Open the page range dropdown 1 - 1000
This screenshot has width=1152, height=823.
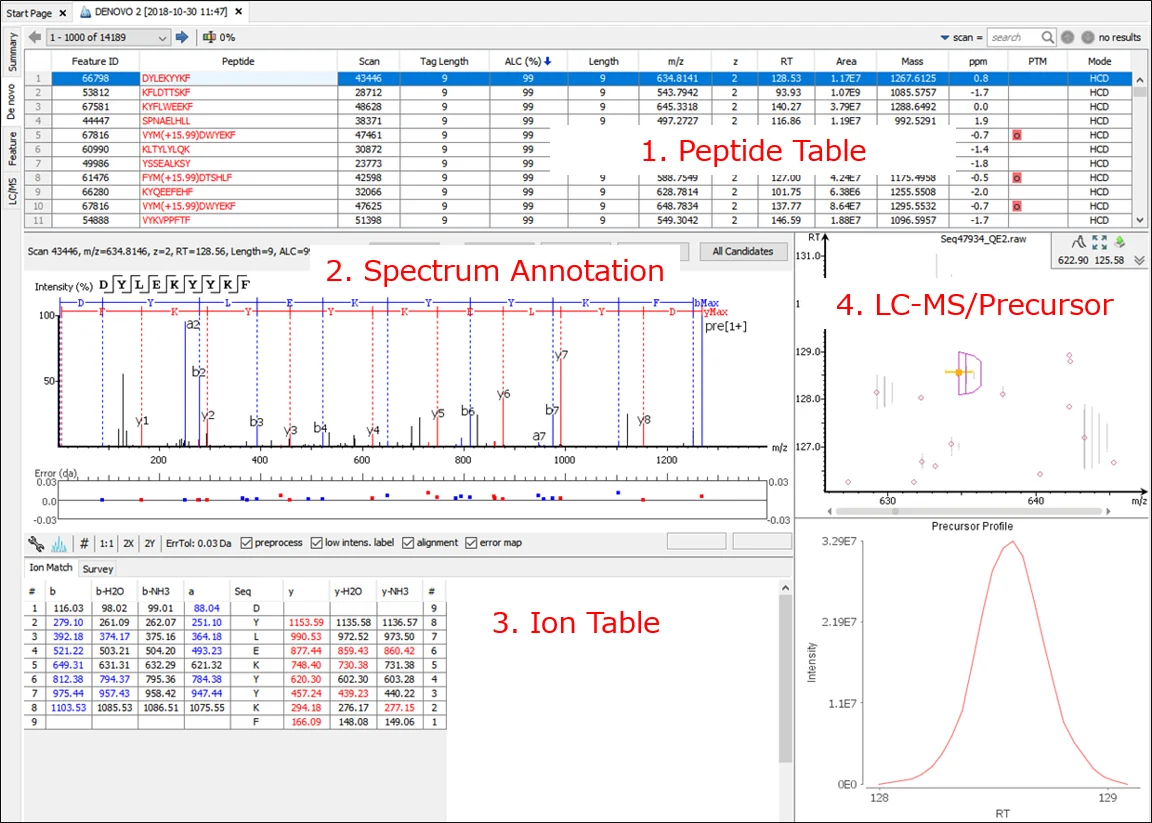click(109, 37)
